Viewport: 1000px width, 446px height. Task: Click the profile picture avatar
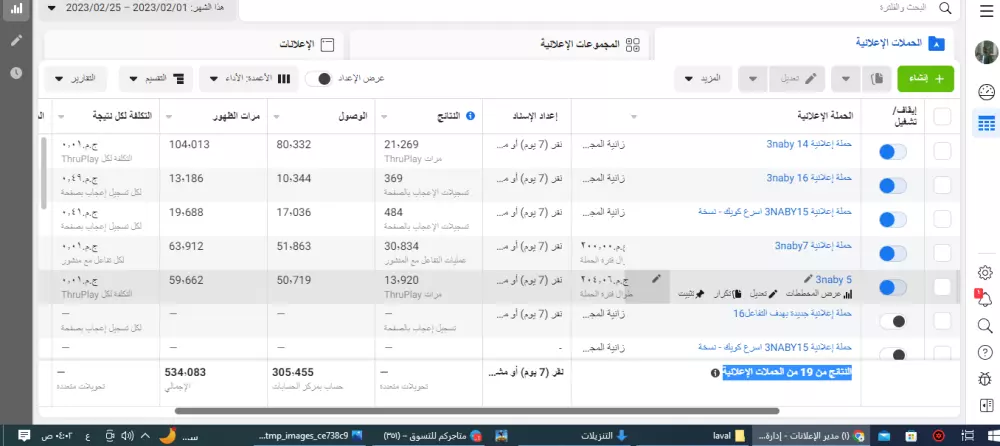[x=986, y=52]
